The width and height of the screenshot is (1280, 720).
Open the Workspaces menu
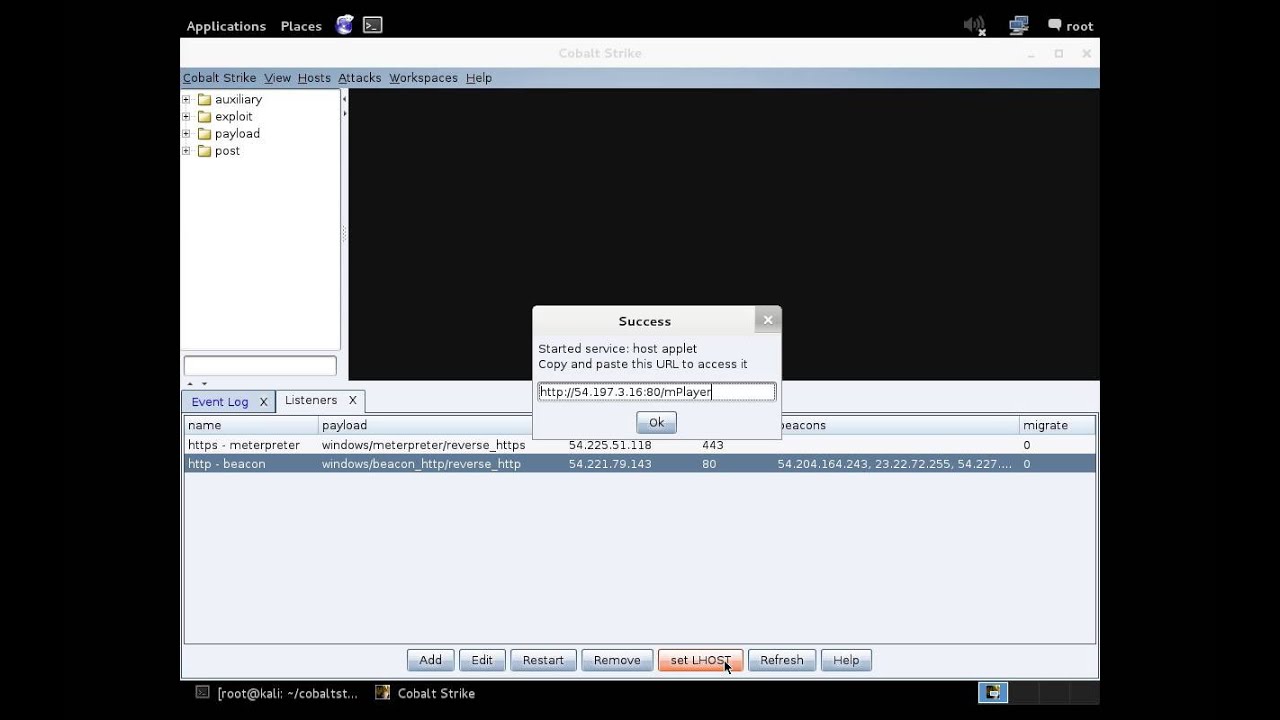click(423, 78)
